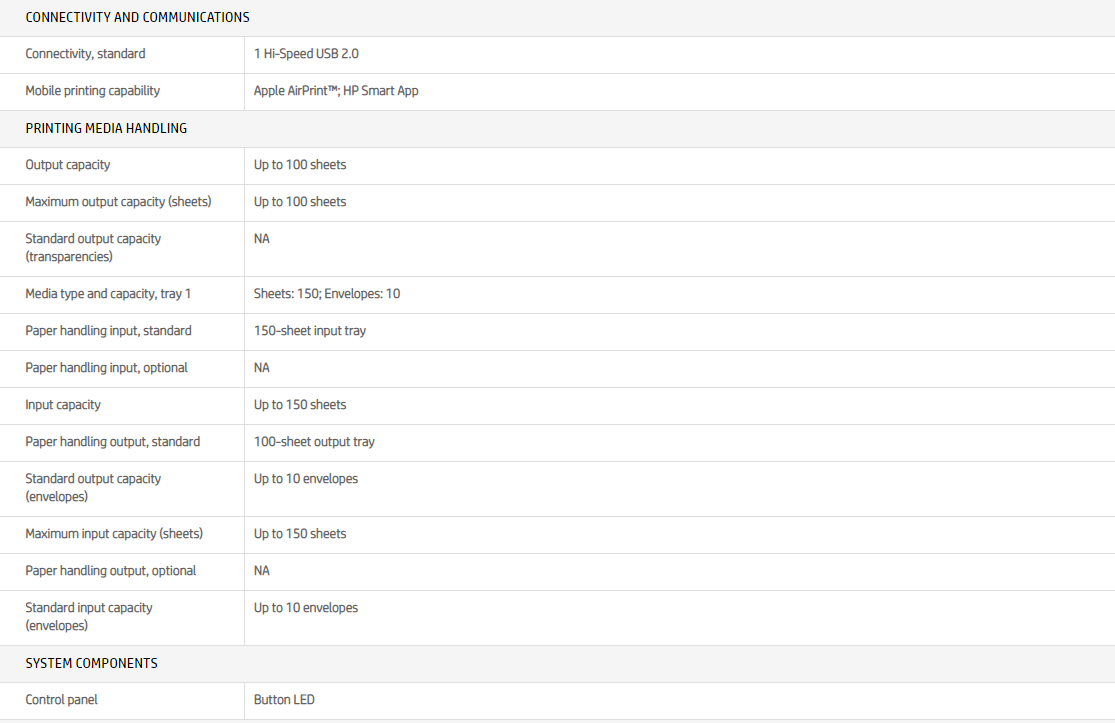Select the "Connectivity, standard" row label
The width and height of the screenshot is (1115, 723).
(85, 54)
